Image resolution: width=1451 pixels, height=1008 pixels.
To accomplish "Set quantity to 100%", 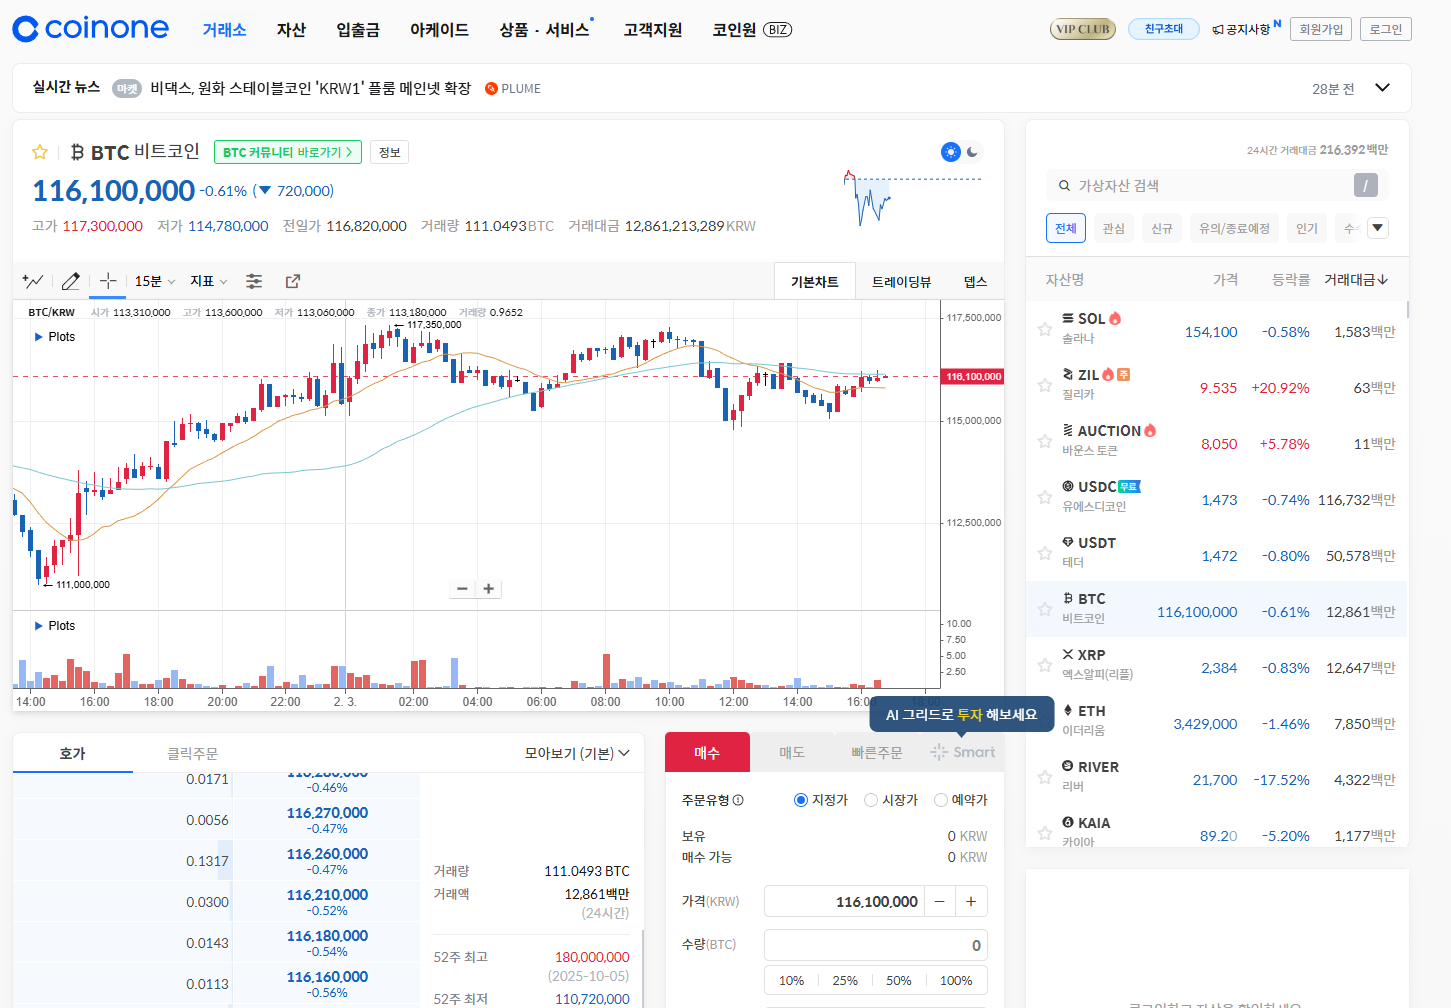I will coord(956,981).
